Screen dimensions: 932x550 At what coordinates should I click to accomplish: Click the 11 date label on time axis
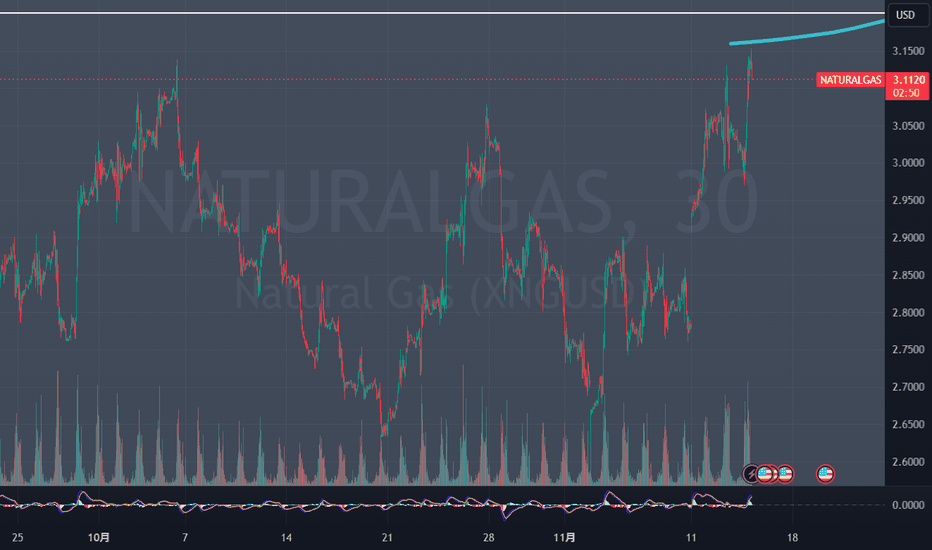(691, 538)
